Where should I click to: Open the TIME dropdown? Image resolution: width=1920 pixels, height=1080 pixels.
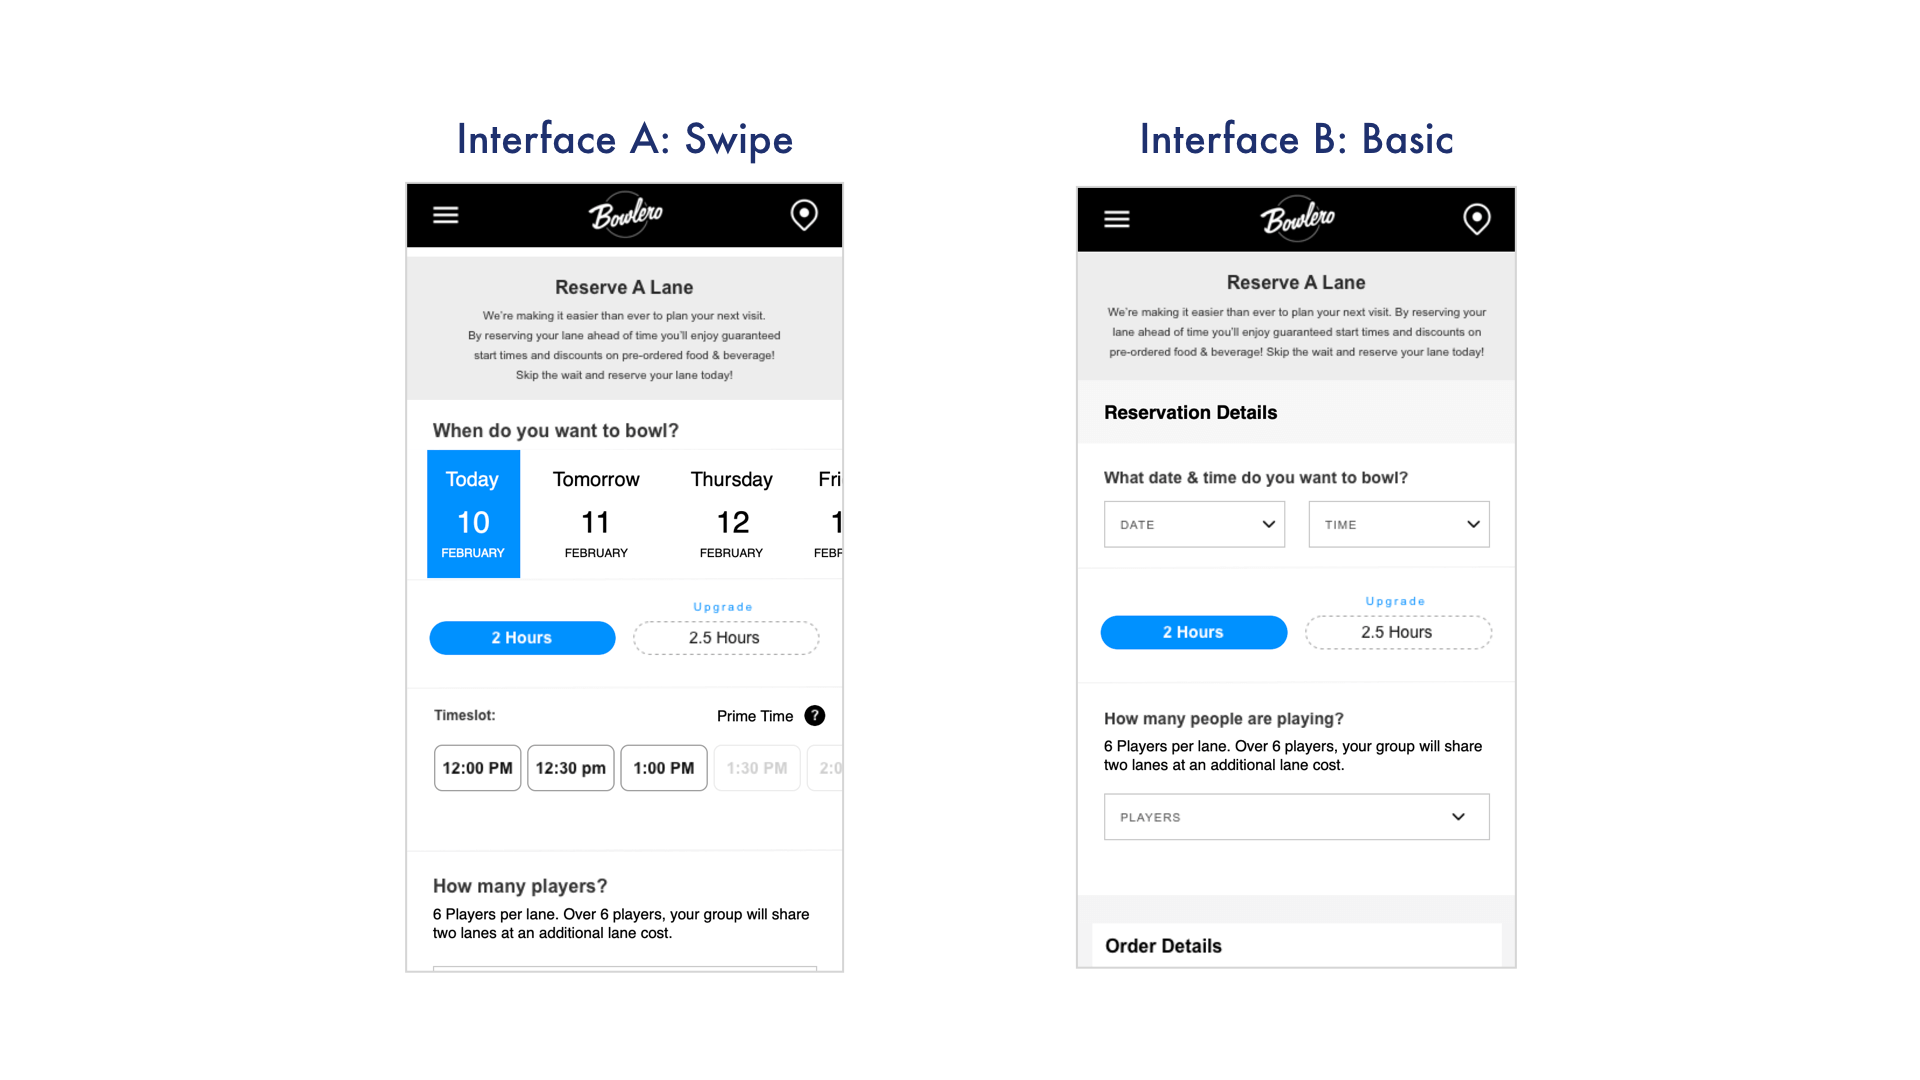coord(1398,524)
